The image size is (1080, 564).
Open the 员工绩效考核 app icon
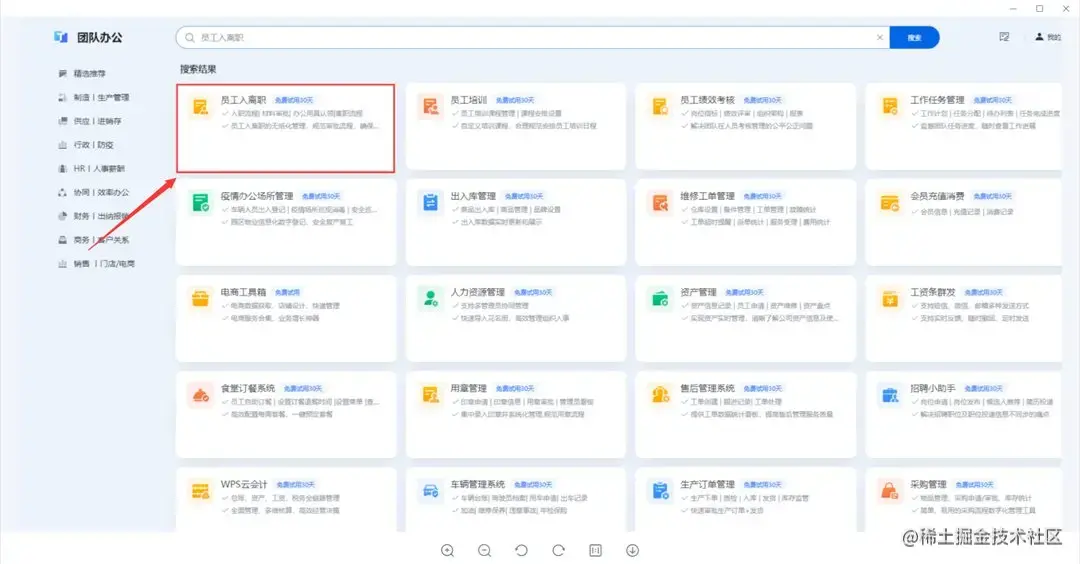pos(660,107)
